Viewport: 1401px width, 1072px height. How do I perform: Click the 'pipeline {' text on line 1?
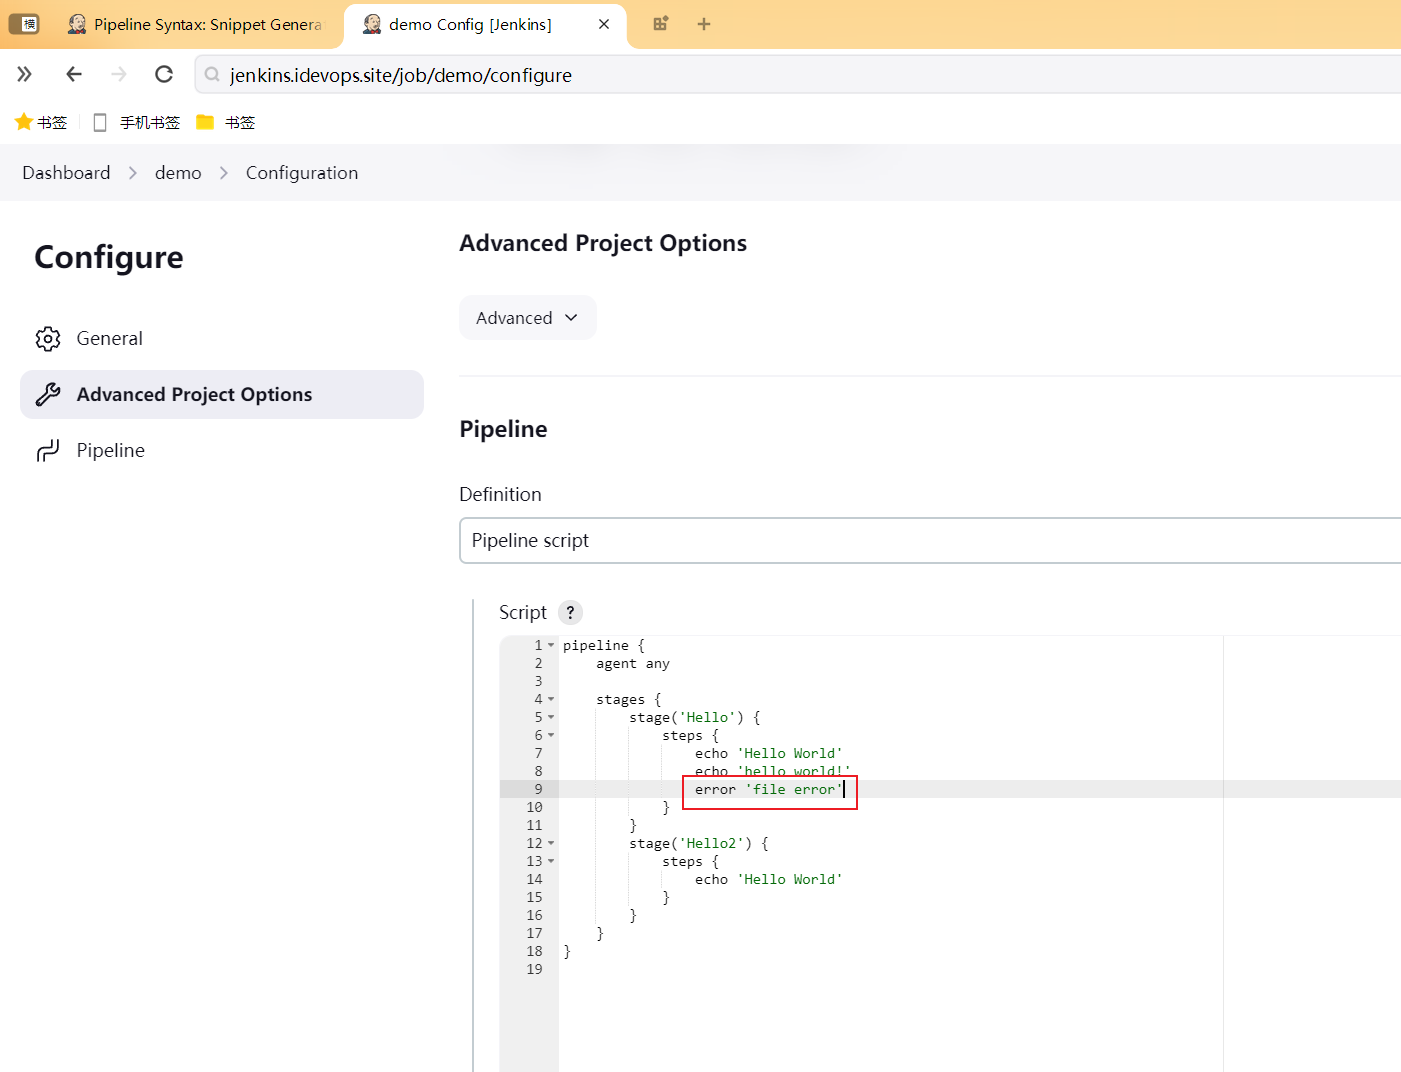click(604, 645)
